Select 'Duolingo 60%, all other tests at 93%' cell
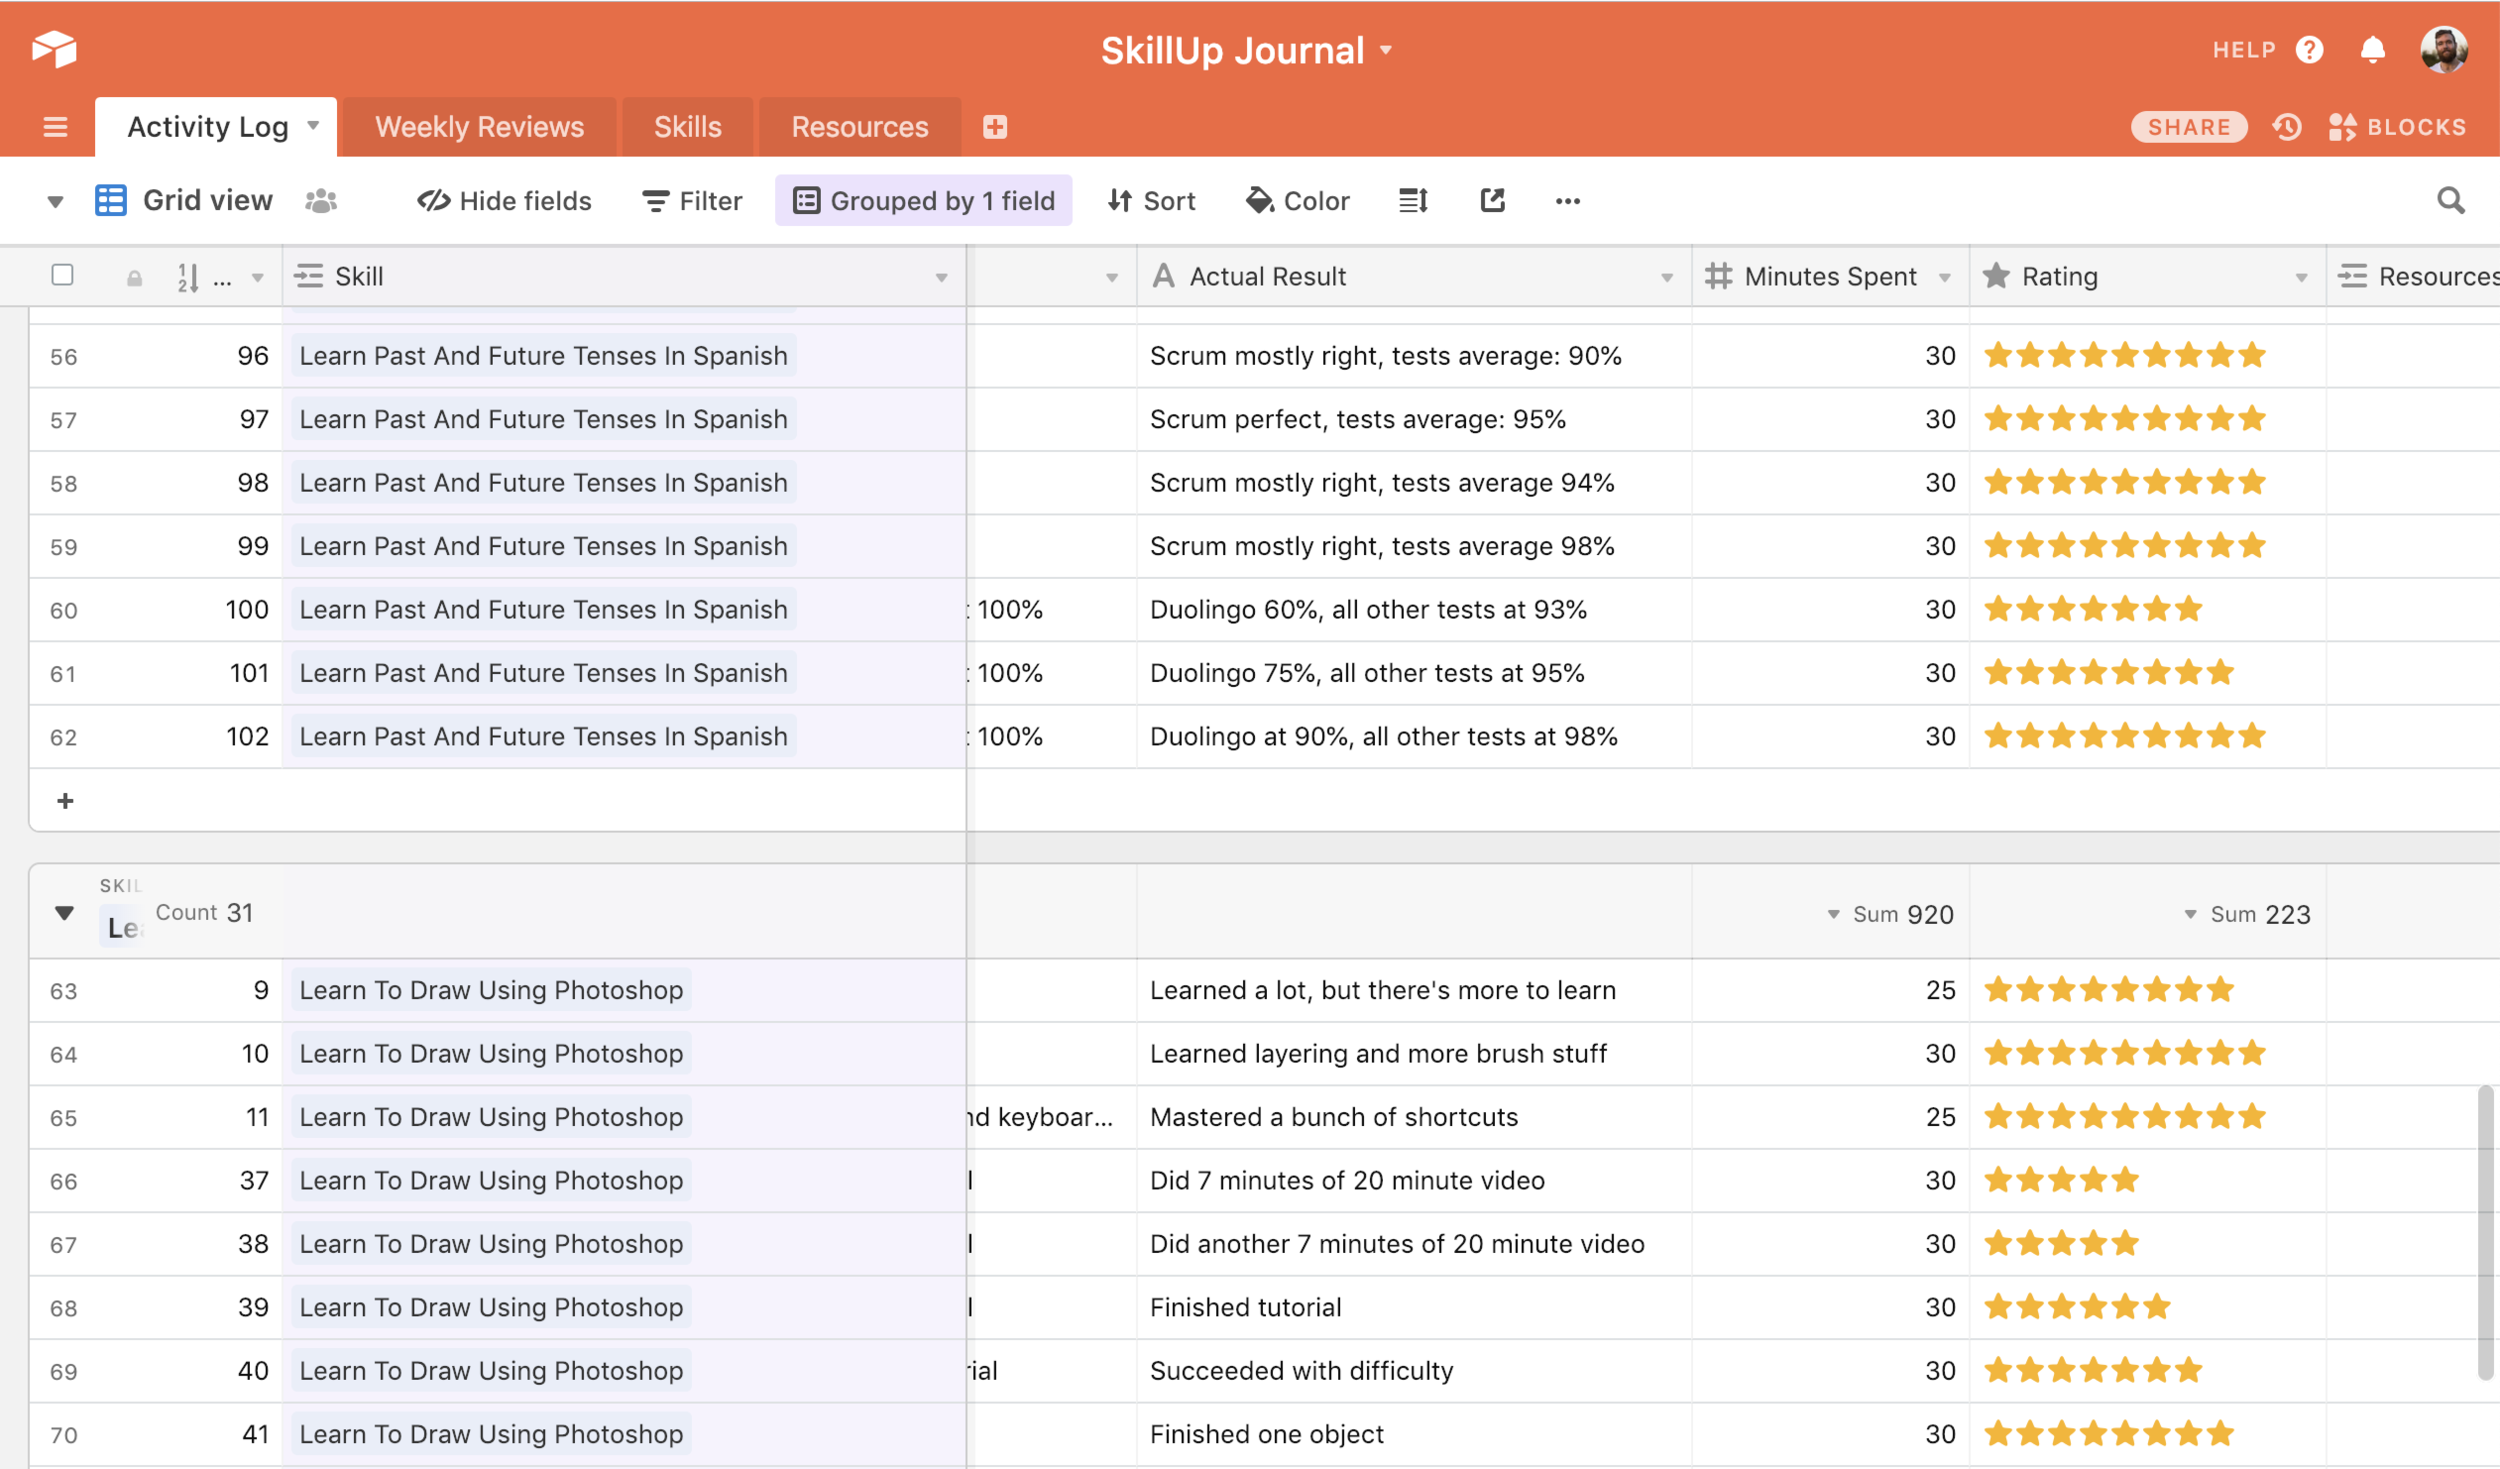2500x1469 pixels. (1414, 609)
